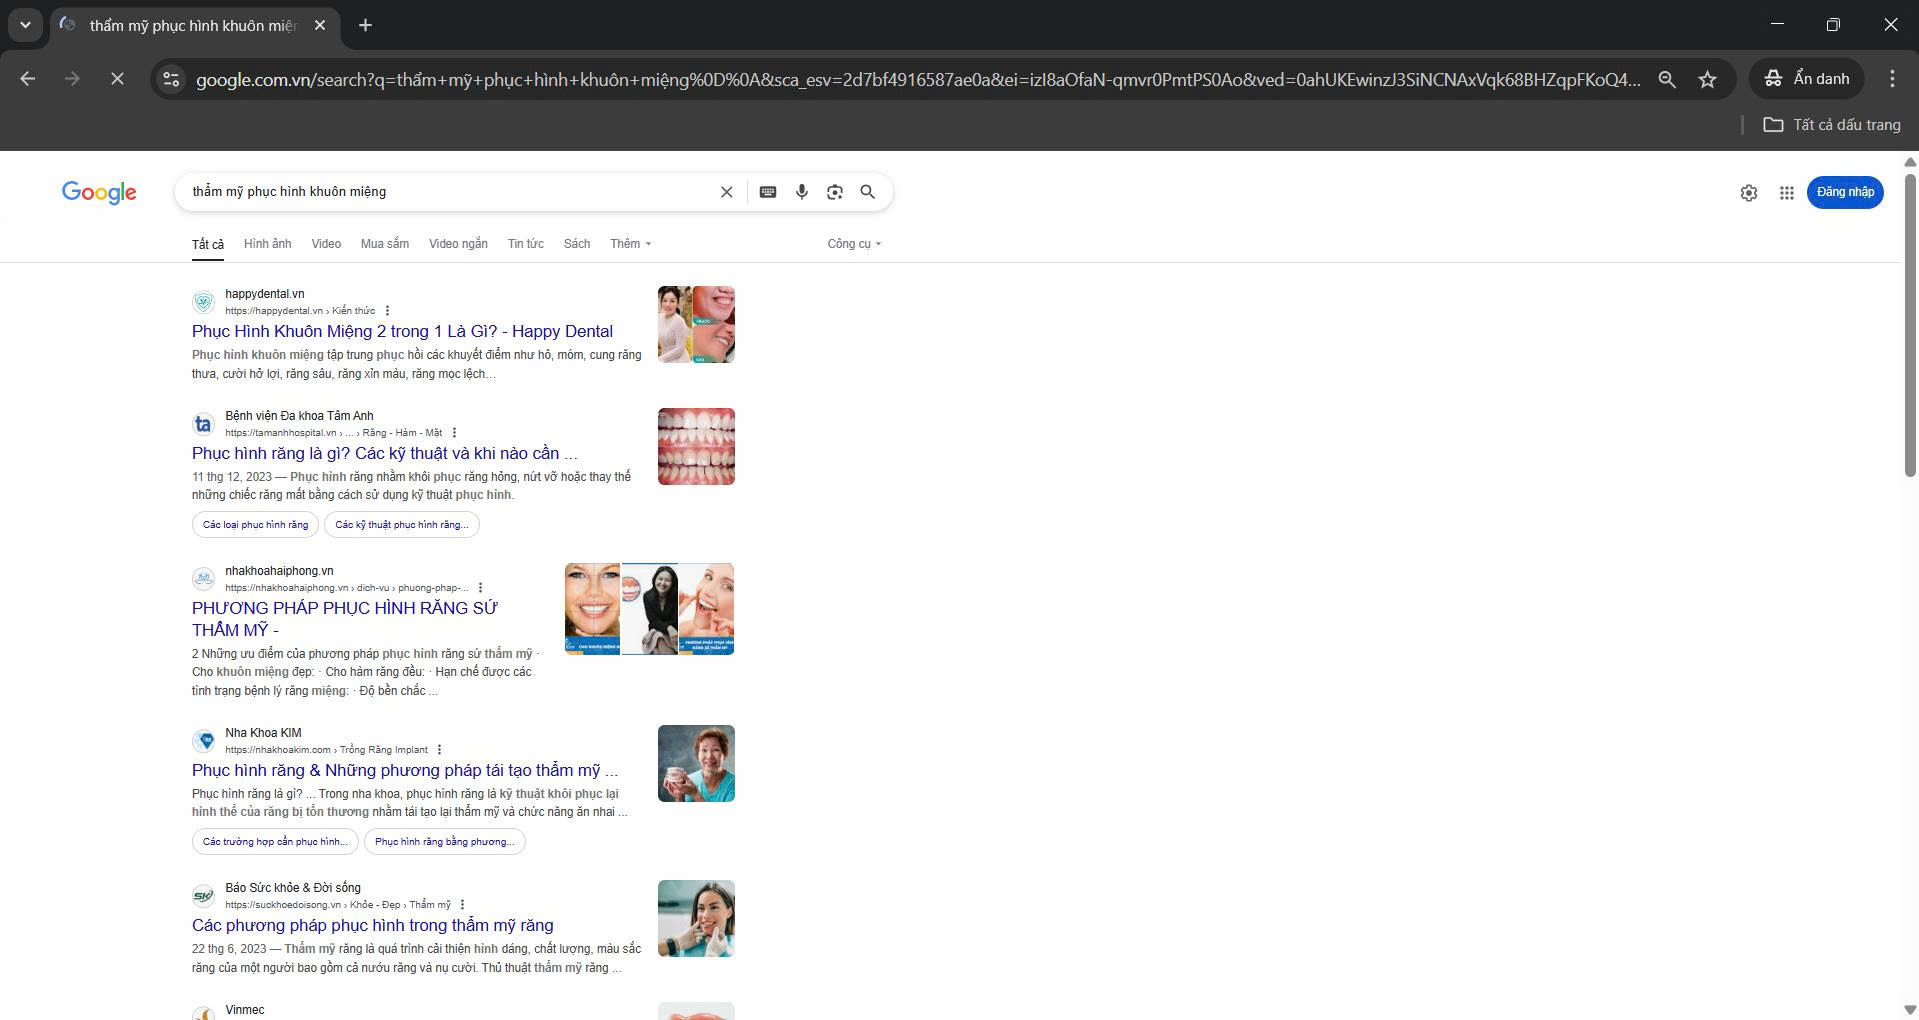Switch to the Mua sắm tab
The image size is (1919, 1020).
385,244
